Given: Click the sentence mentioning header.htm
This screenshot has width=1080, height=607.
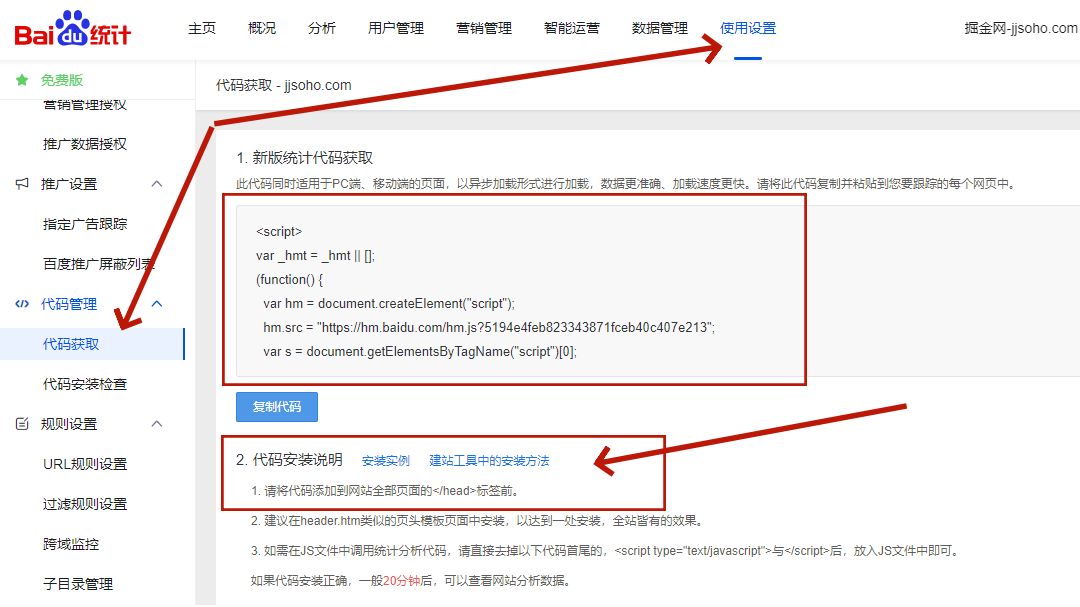Looking at the screenshot, I should pyautogui.click(x=478, y=521).
